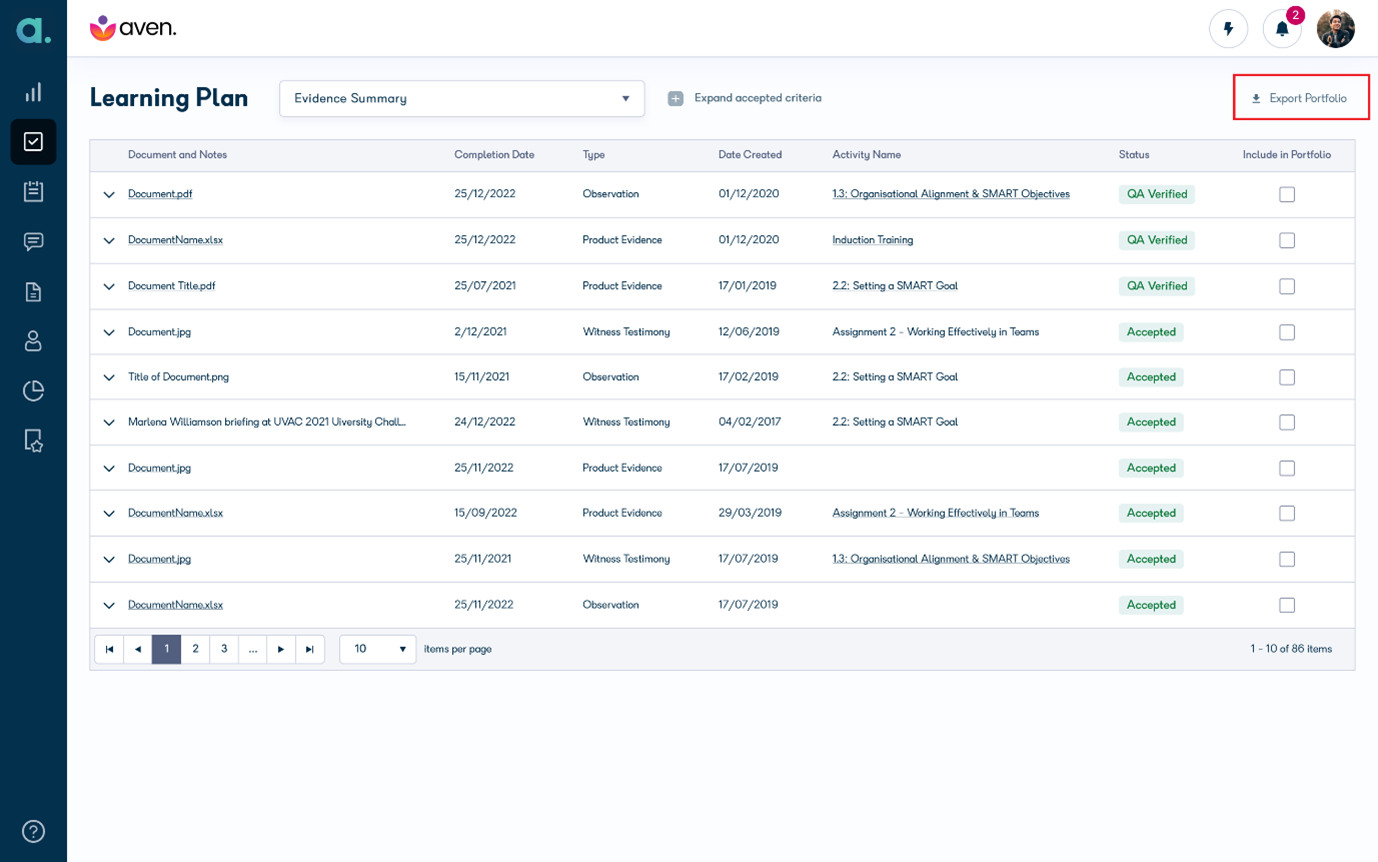The image size is (1378, 862).
Task: Click the Date Created column header
Action: [x=750, y=155]
